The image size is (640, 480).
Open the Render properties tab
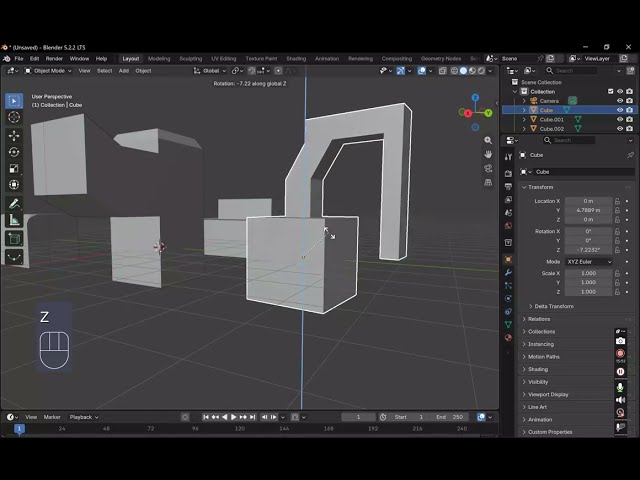tap(508, 173)
